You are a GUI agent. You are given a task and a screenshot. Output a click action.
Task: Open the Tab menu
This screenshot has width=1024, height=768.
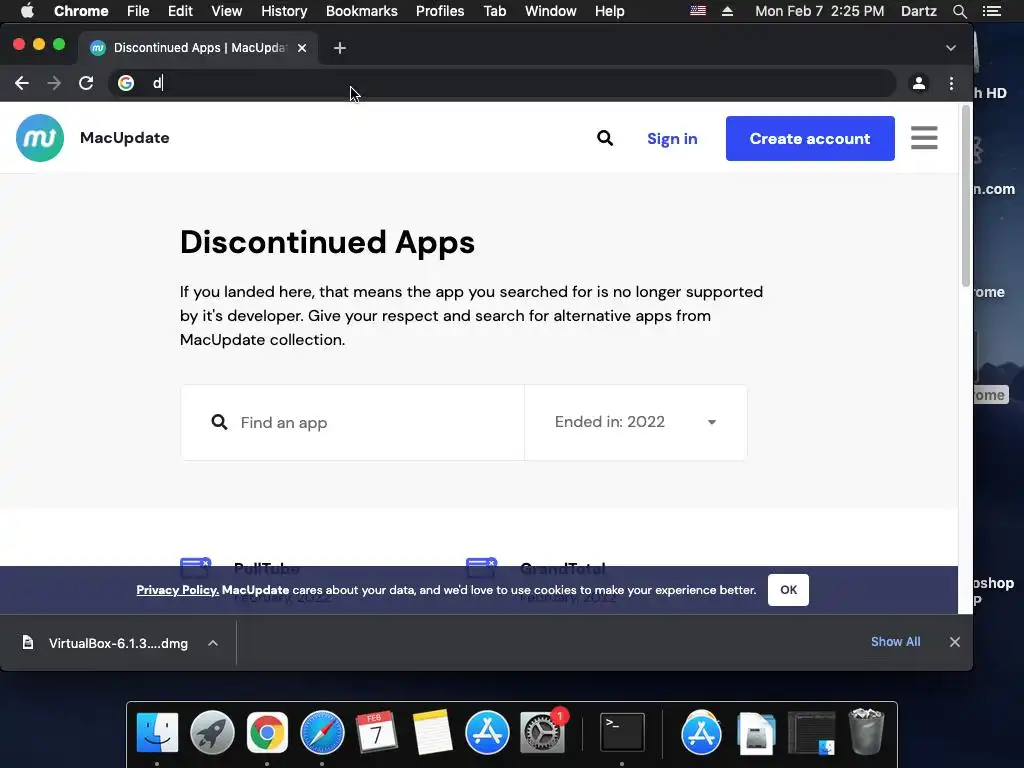[494, 11]
